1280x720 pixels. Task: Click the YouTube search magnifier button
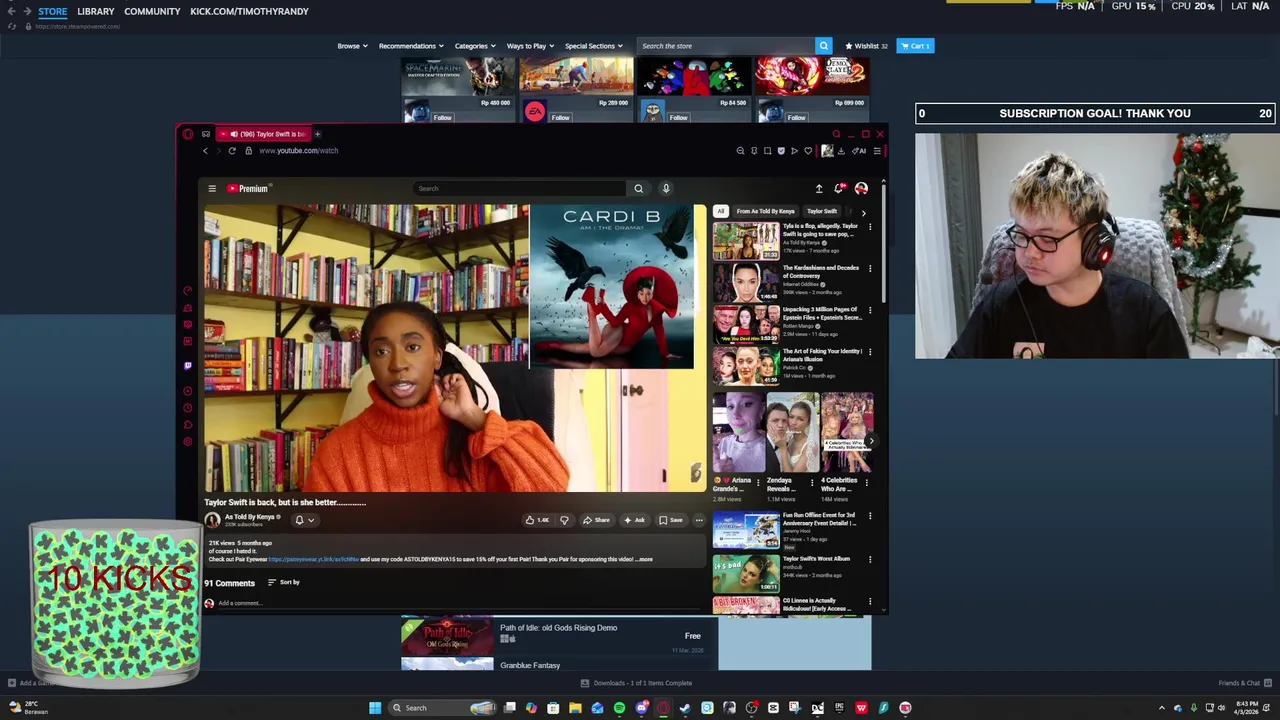tap(638, 188)
